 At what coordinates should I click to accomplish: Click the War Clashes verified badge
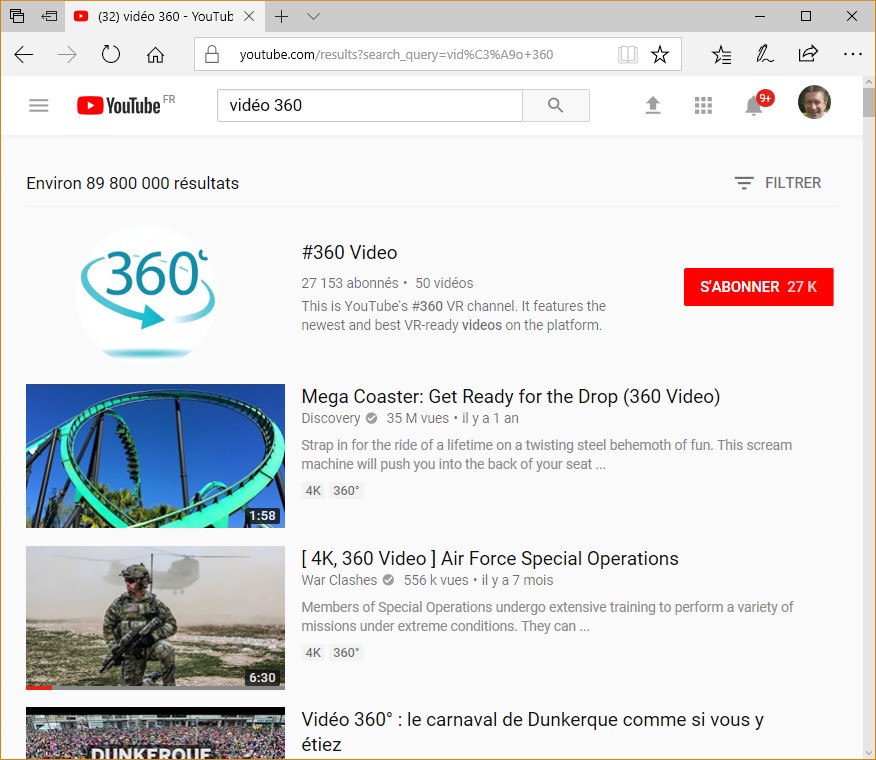[388, 580]
